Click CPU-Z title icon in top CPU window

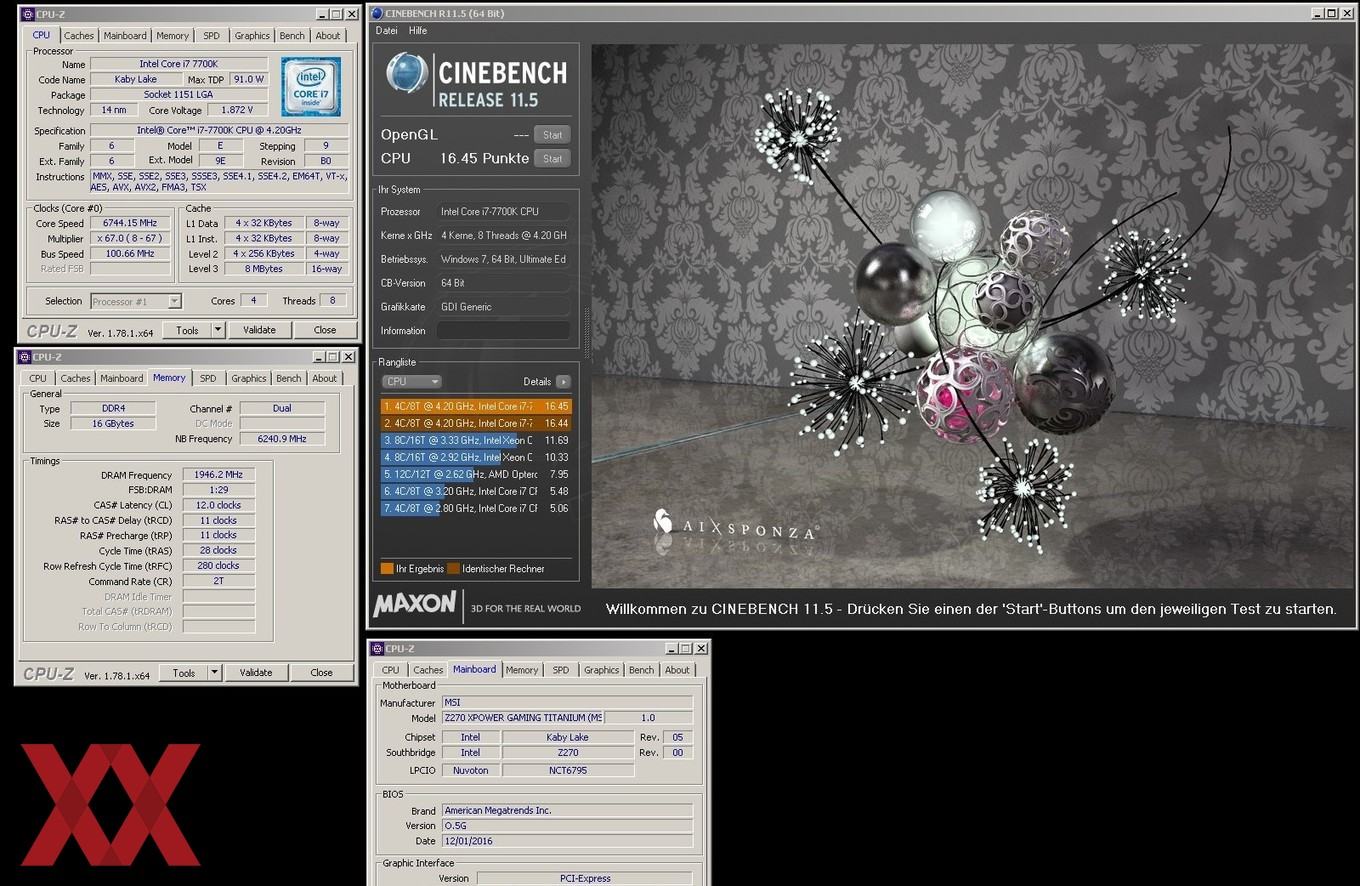26,14
